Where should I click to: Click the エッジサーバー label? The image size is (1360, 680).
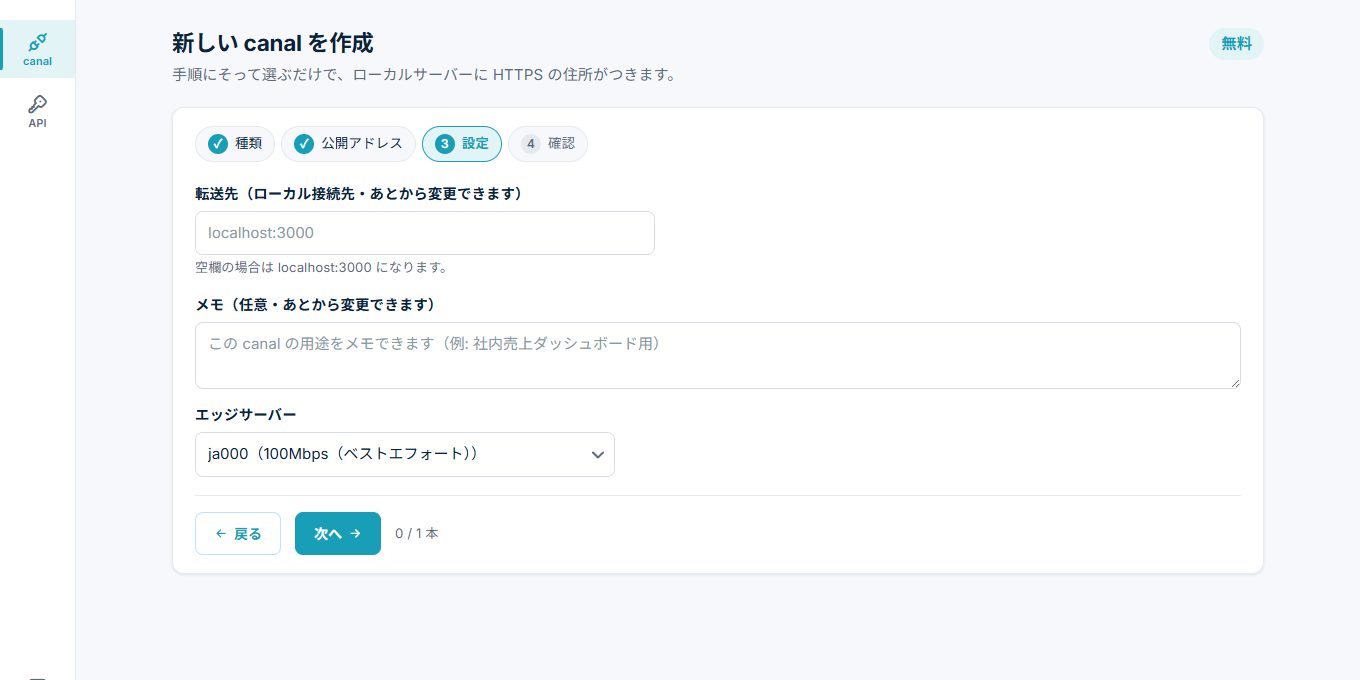point(246,414)
